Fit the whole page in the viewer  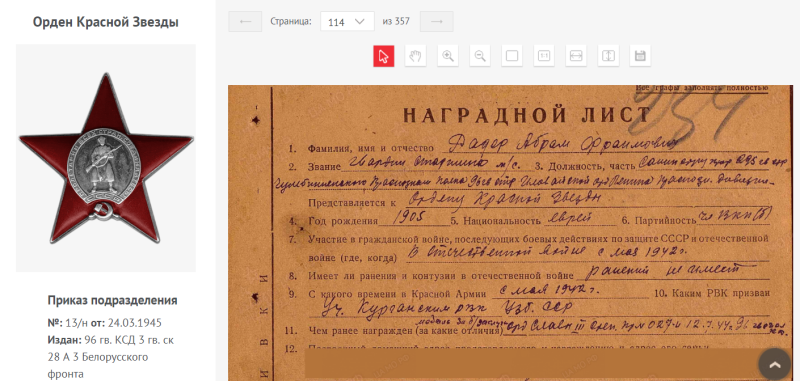point(512,56)
